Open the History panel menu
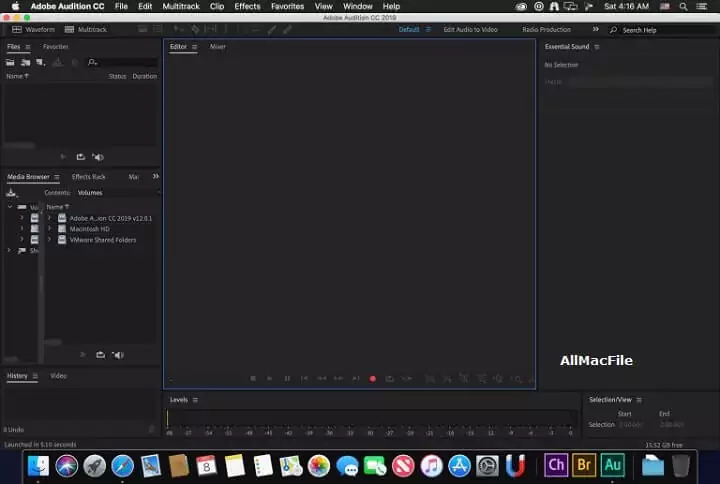The image size is (720, 484). point(35,376)
